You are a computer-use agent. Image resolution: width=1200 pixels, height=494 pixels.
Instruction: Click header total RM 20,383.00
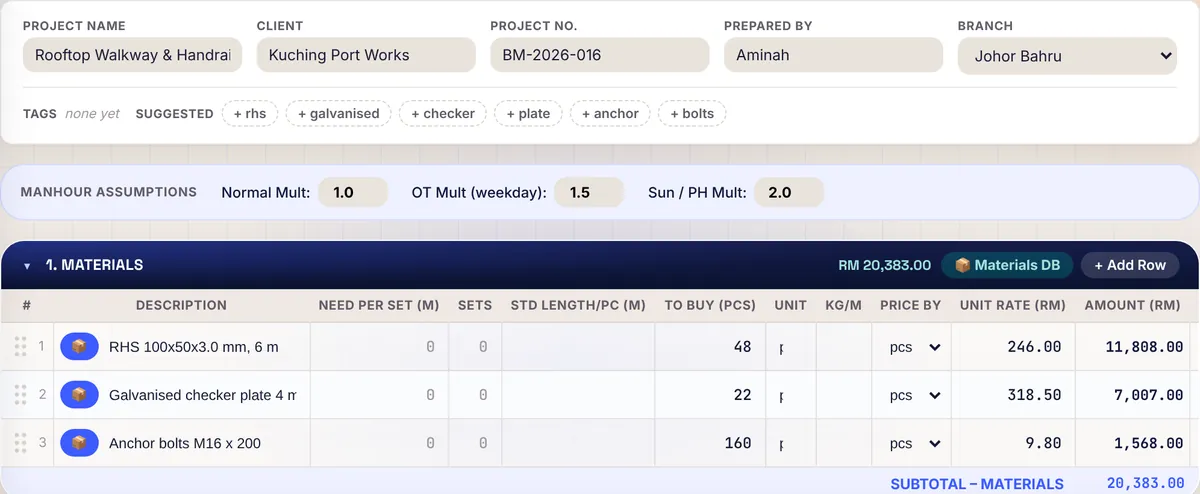(885, 265)
